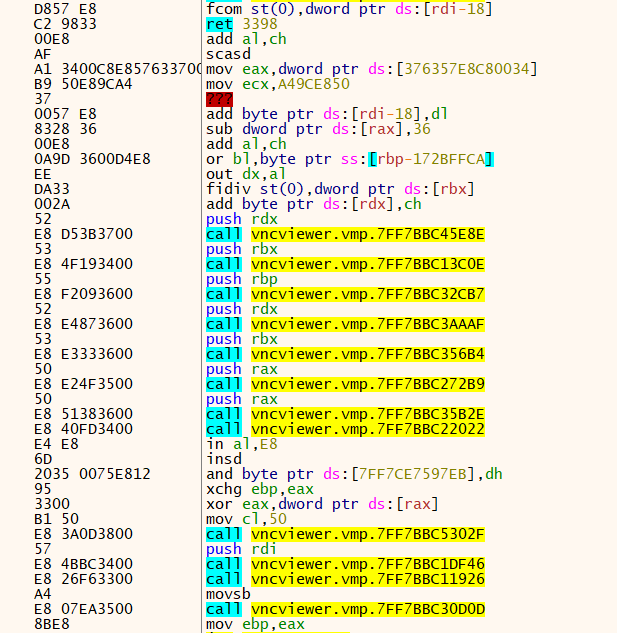Image resolution: width=617 pixels, height=633 pixels.
Task: Select 'or bl,byte ptr ss:[rbp-172BFFCA]' line
Action: point(350,159)
